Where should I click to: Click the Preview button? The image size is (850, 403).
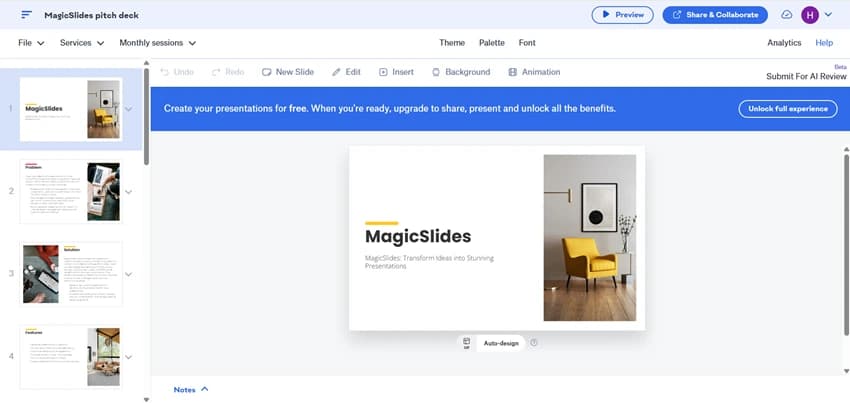click(622, 15)
